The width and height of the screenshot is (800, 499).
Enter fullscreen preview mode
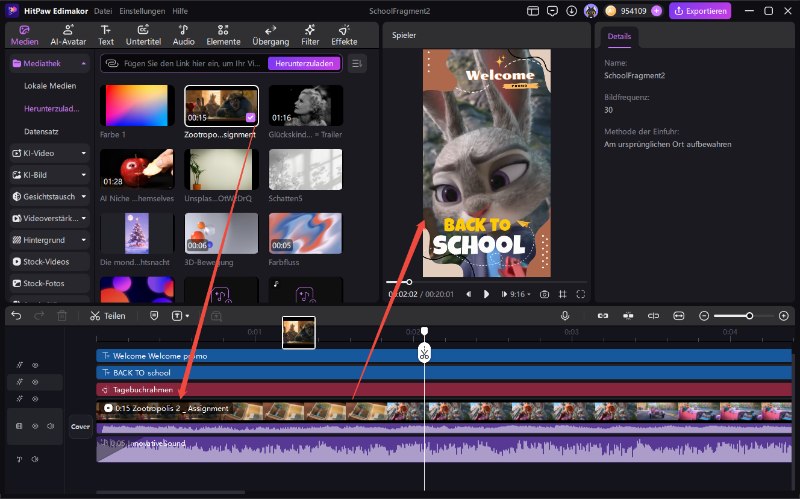point(581,294)
